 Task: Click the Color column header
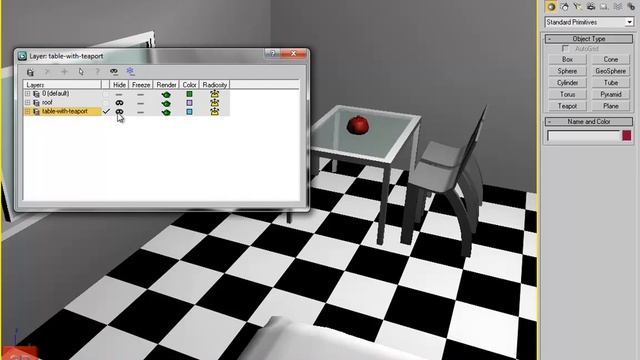click(x=189, y=85)
